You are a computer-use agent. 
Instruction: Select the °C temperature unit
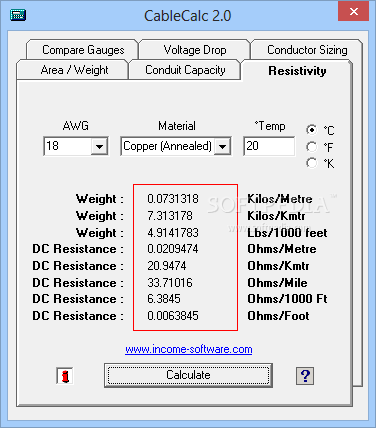click(311, 130)
